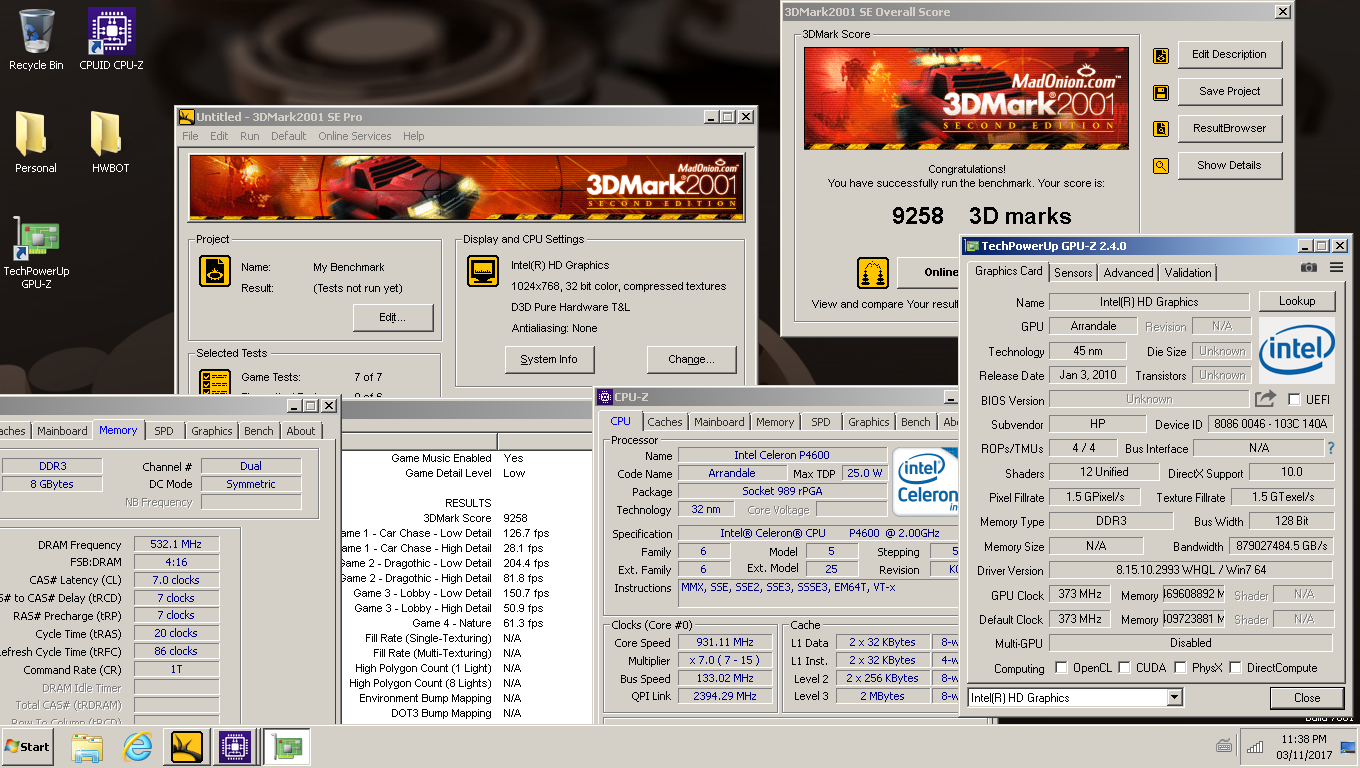Click the yellow Project document icon in 3DMark
Screen dimensions: 1360x768
[214, 271]
